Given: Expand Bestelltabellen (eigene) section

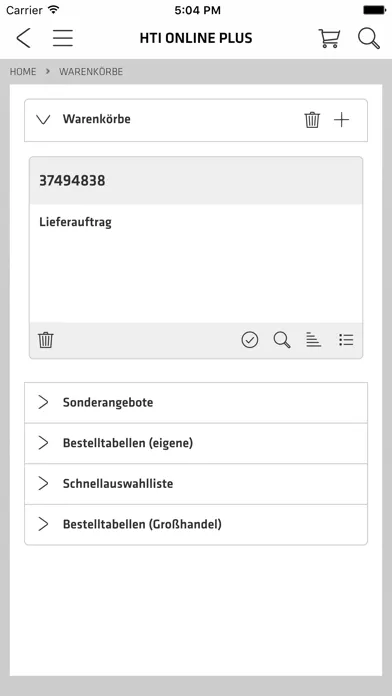Looking at the screenshot, I should pos(196,443).
